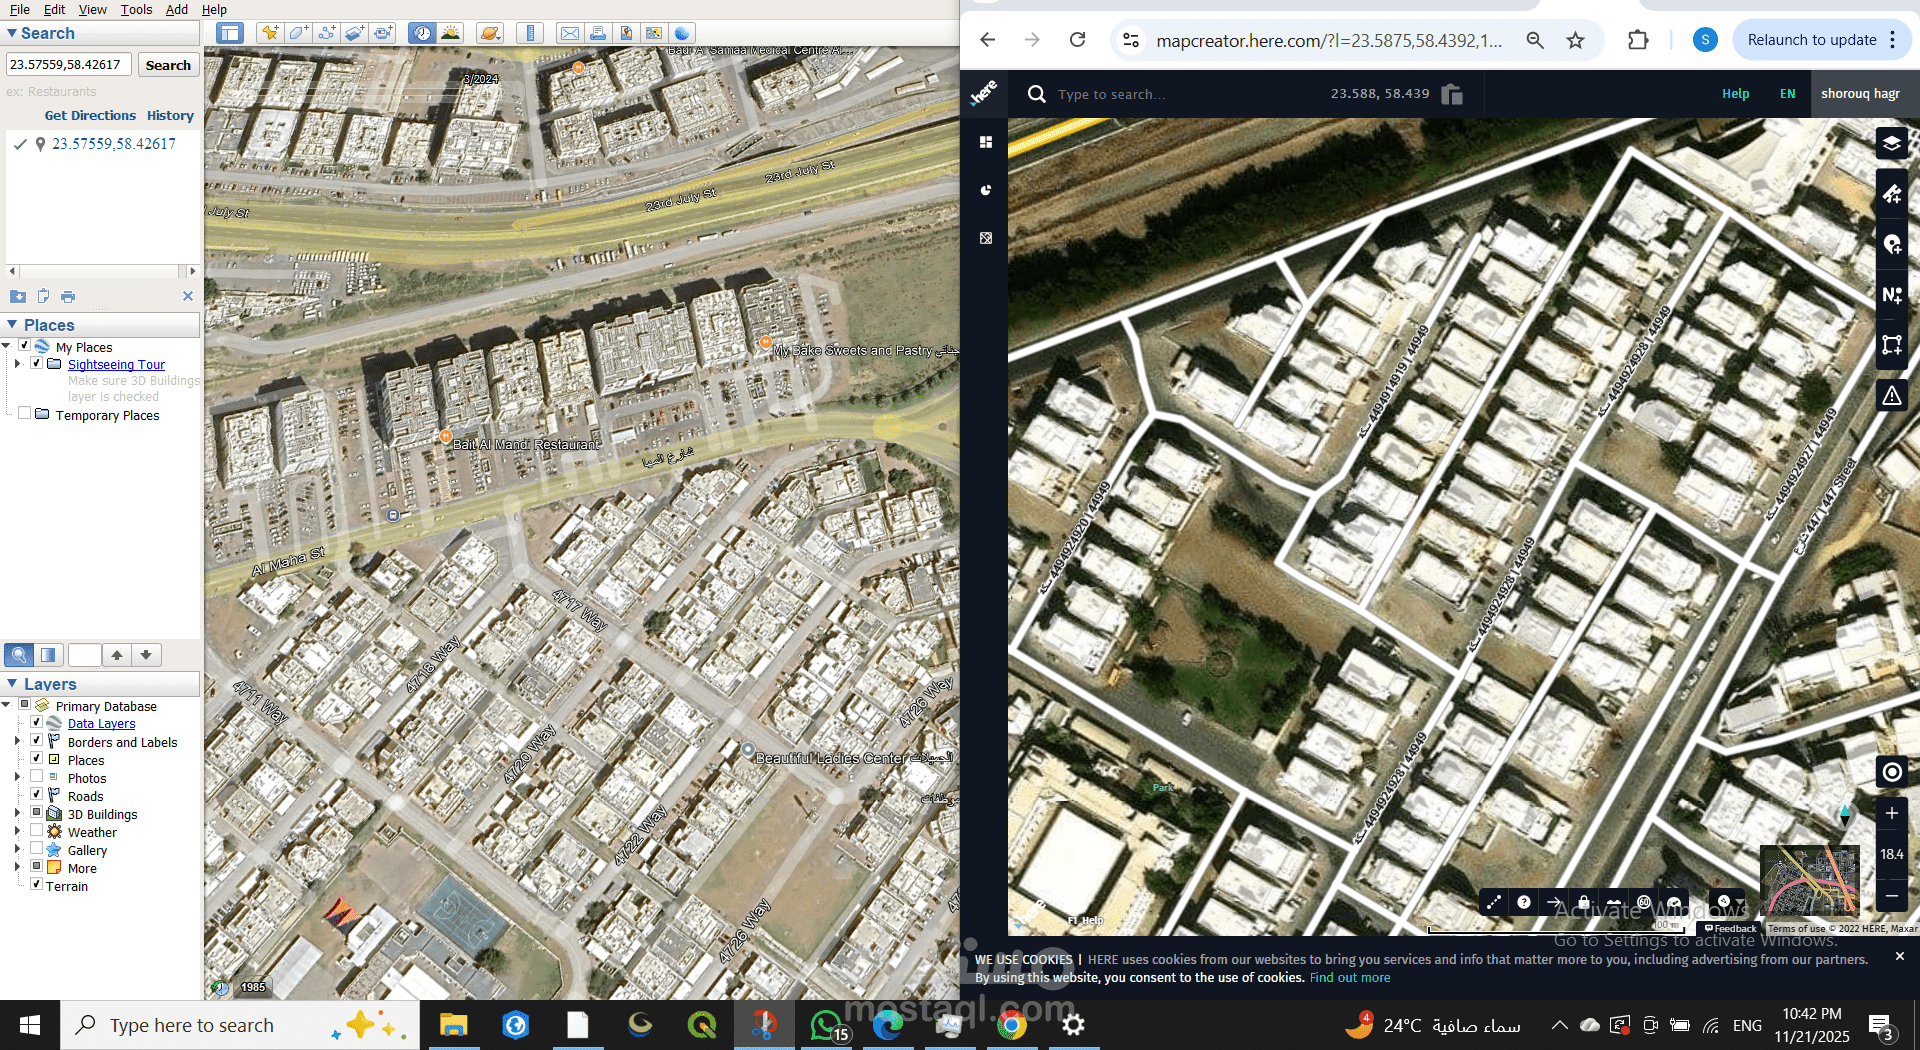Copy coordinates with clipboard icon
Screen dimensions: 1920x1050
click(x=1452, y=94)
